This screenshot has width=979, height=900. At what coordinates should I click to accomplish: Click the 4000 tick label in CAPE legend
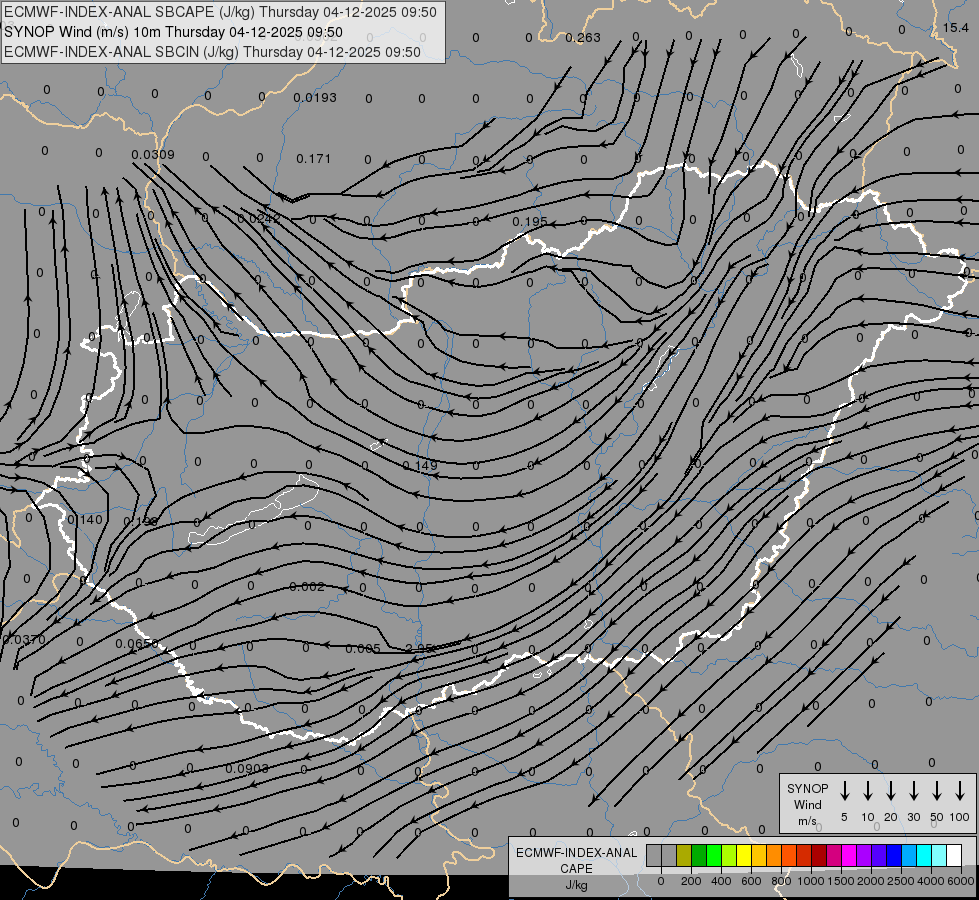click(x=931, y=881)
